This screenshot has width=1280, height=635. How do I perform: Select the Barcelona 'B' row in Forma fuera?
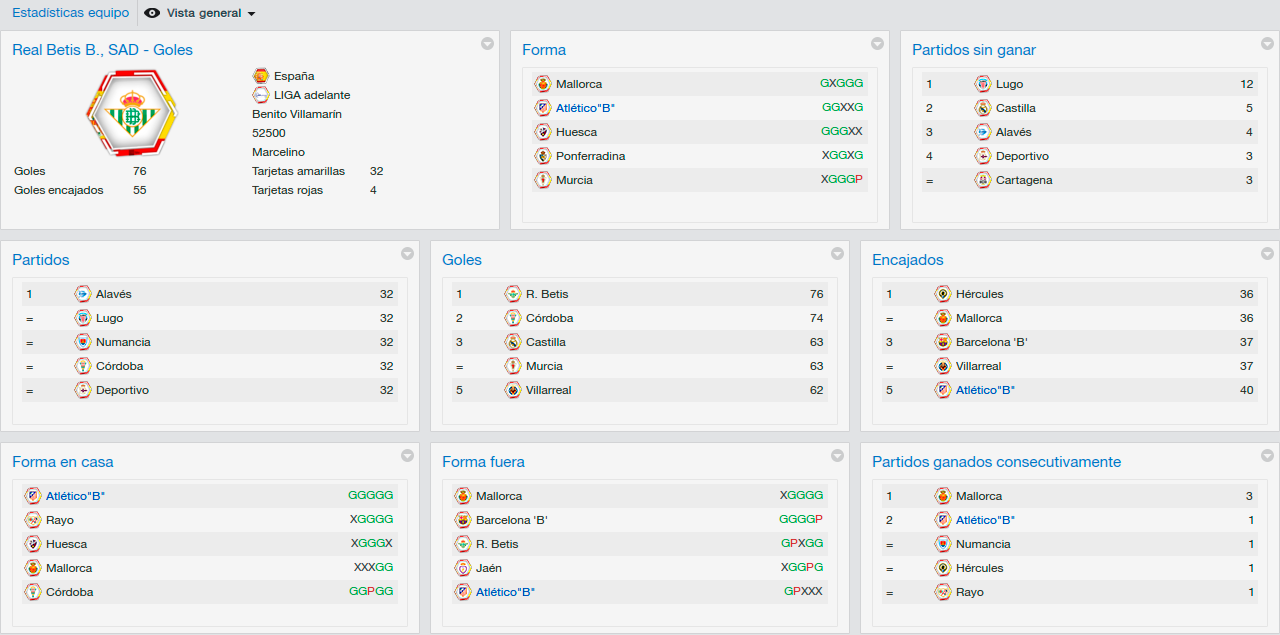pos(640,520)
